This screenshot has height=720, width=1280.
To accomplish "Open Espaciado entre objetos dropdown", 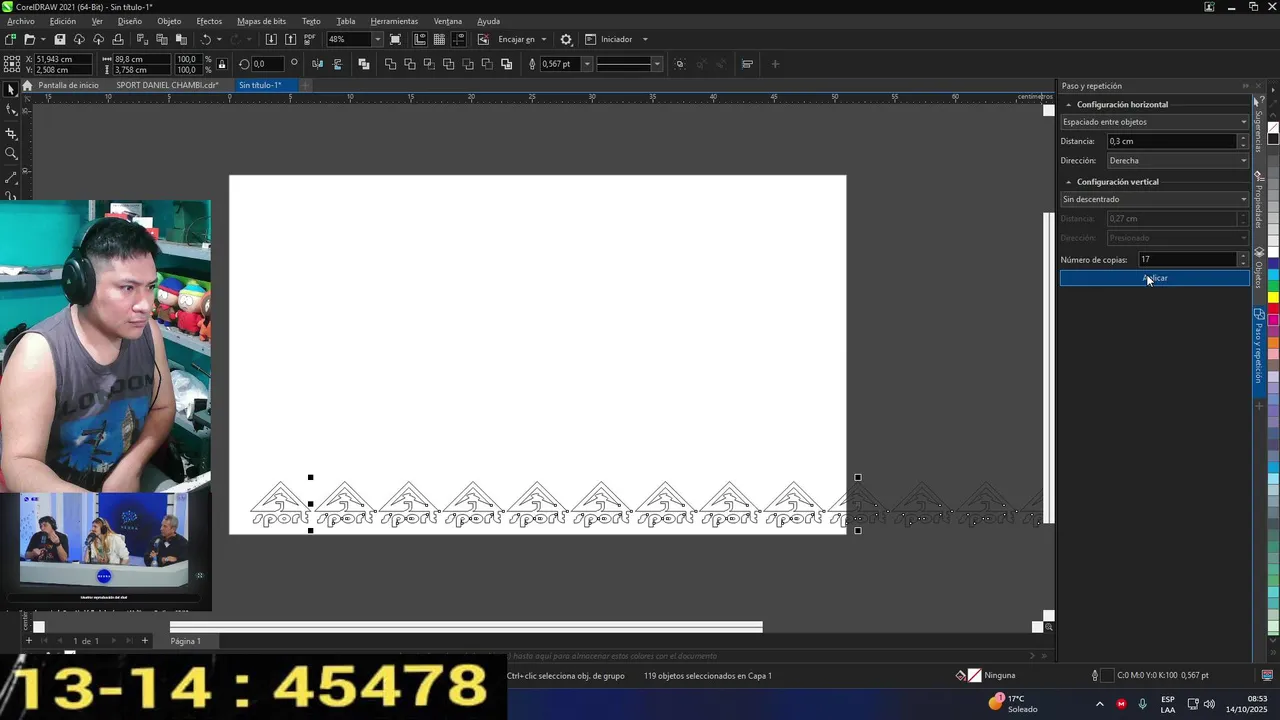I will 1155,122.
